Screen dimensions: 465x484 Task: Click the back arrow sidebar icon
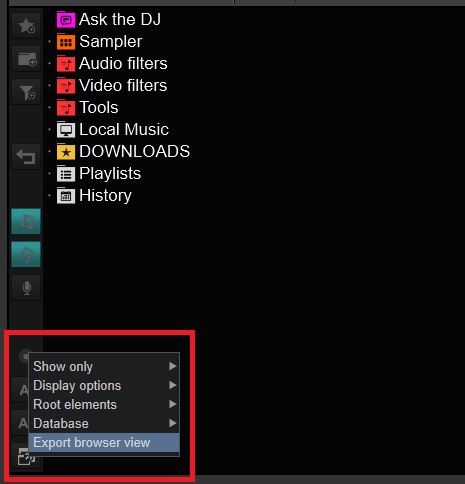26,156
